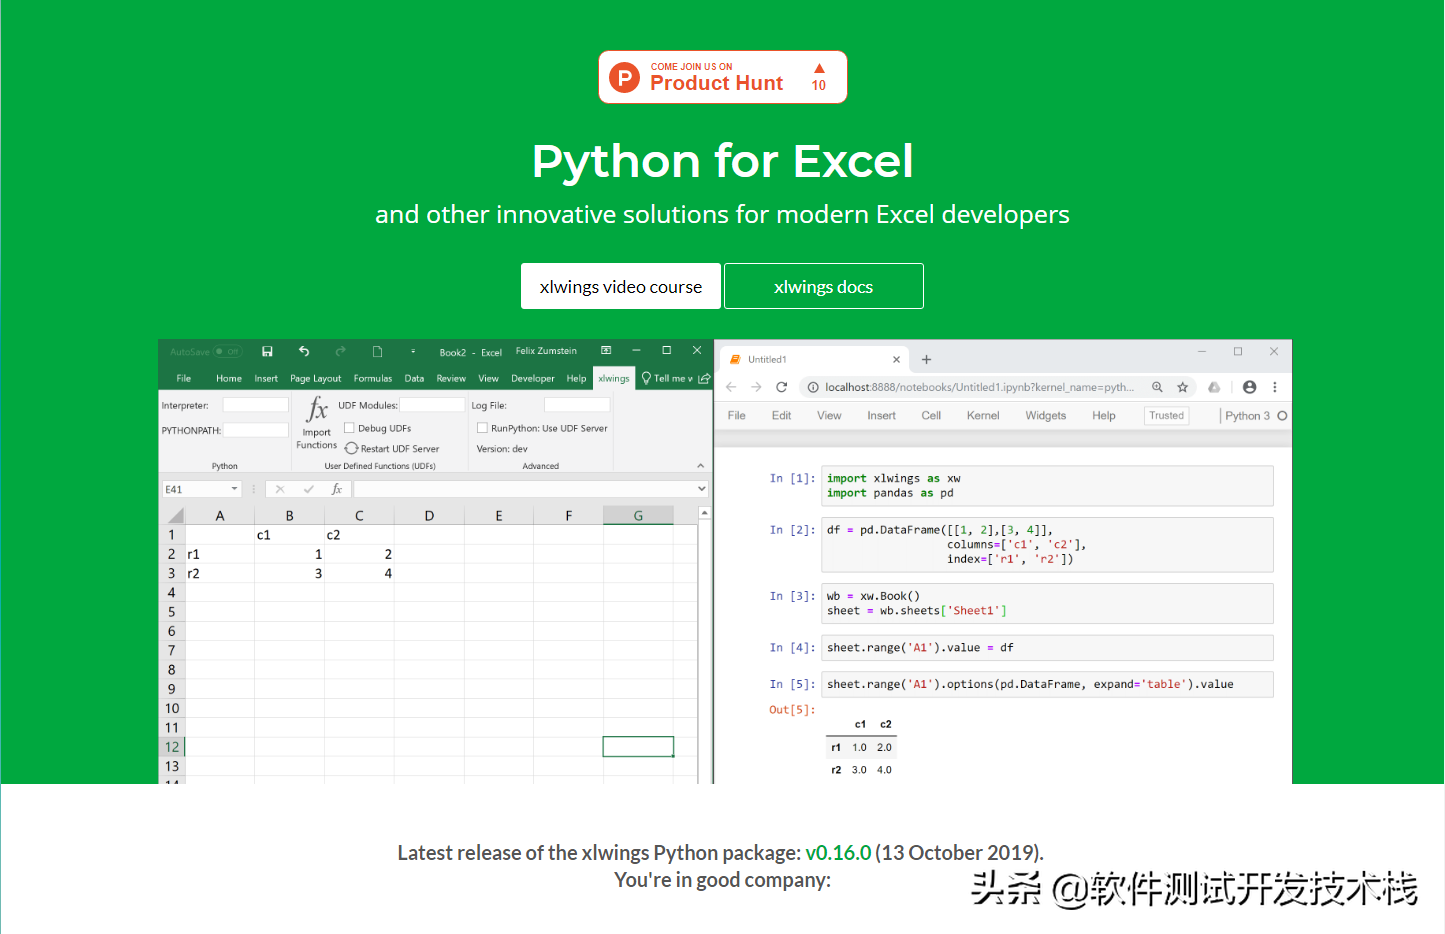The width and height of the screenshot is (1445, 934).
Task: Open the Excel Developer tab
Action: (x=533, y=378)
